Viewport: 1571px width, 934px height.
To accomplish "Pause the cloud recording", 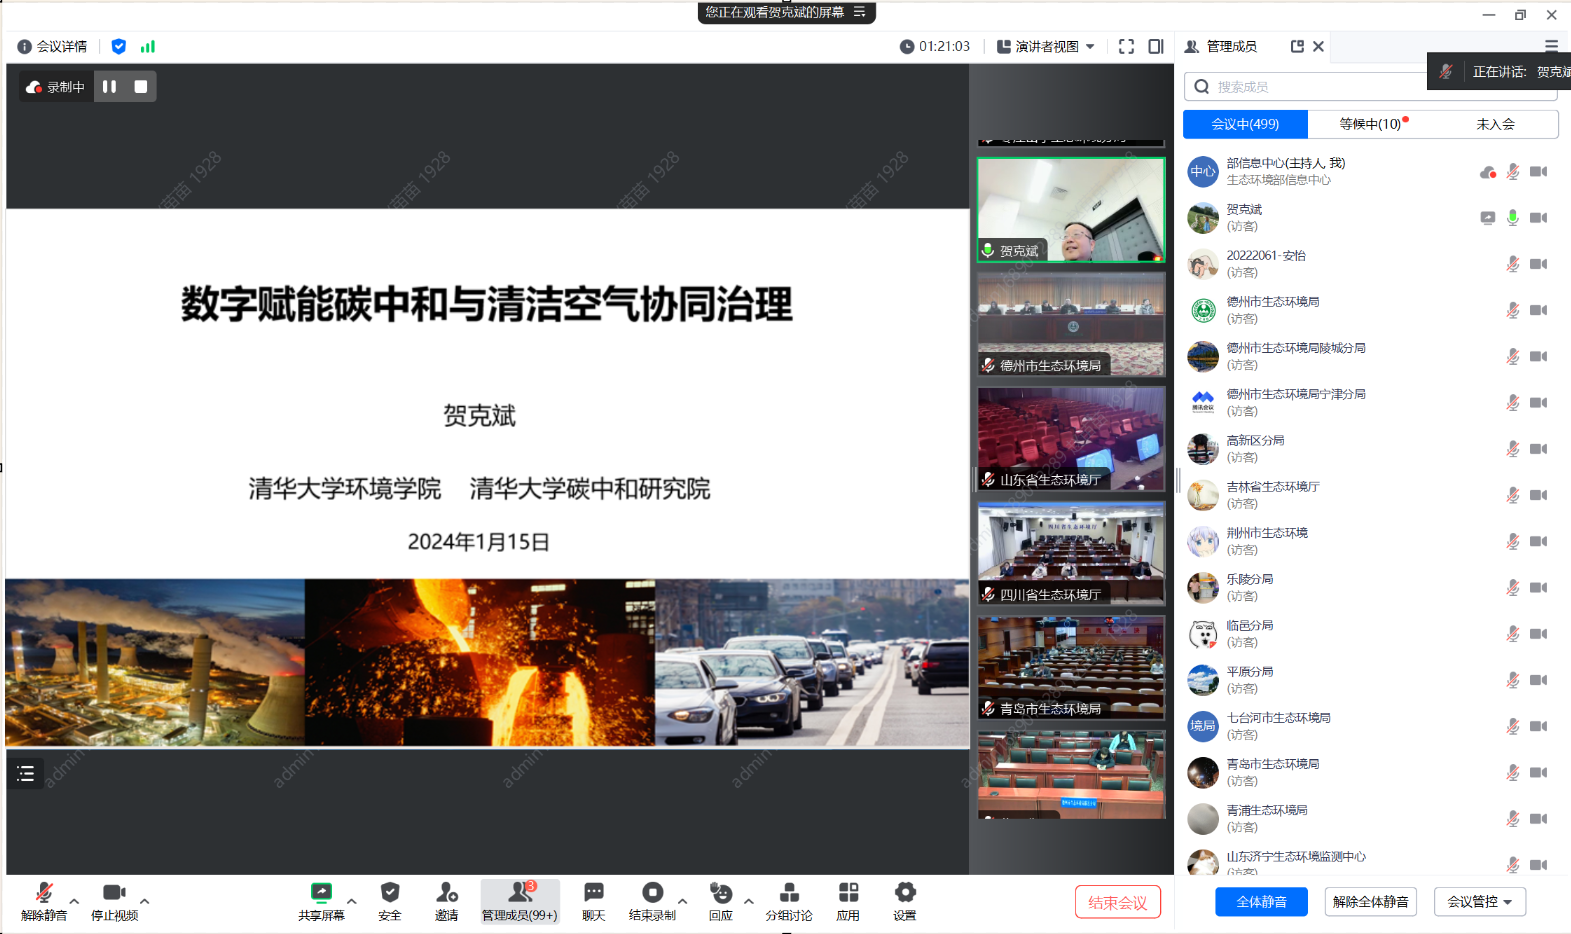I will (110, 87).
